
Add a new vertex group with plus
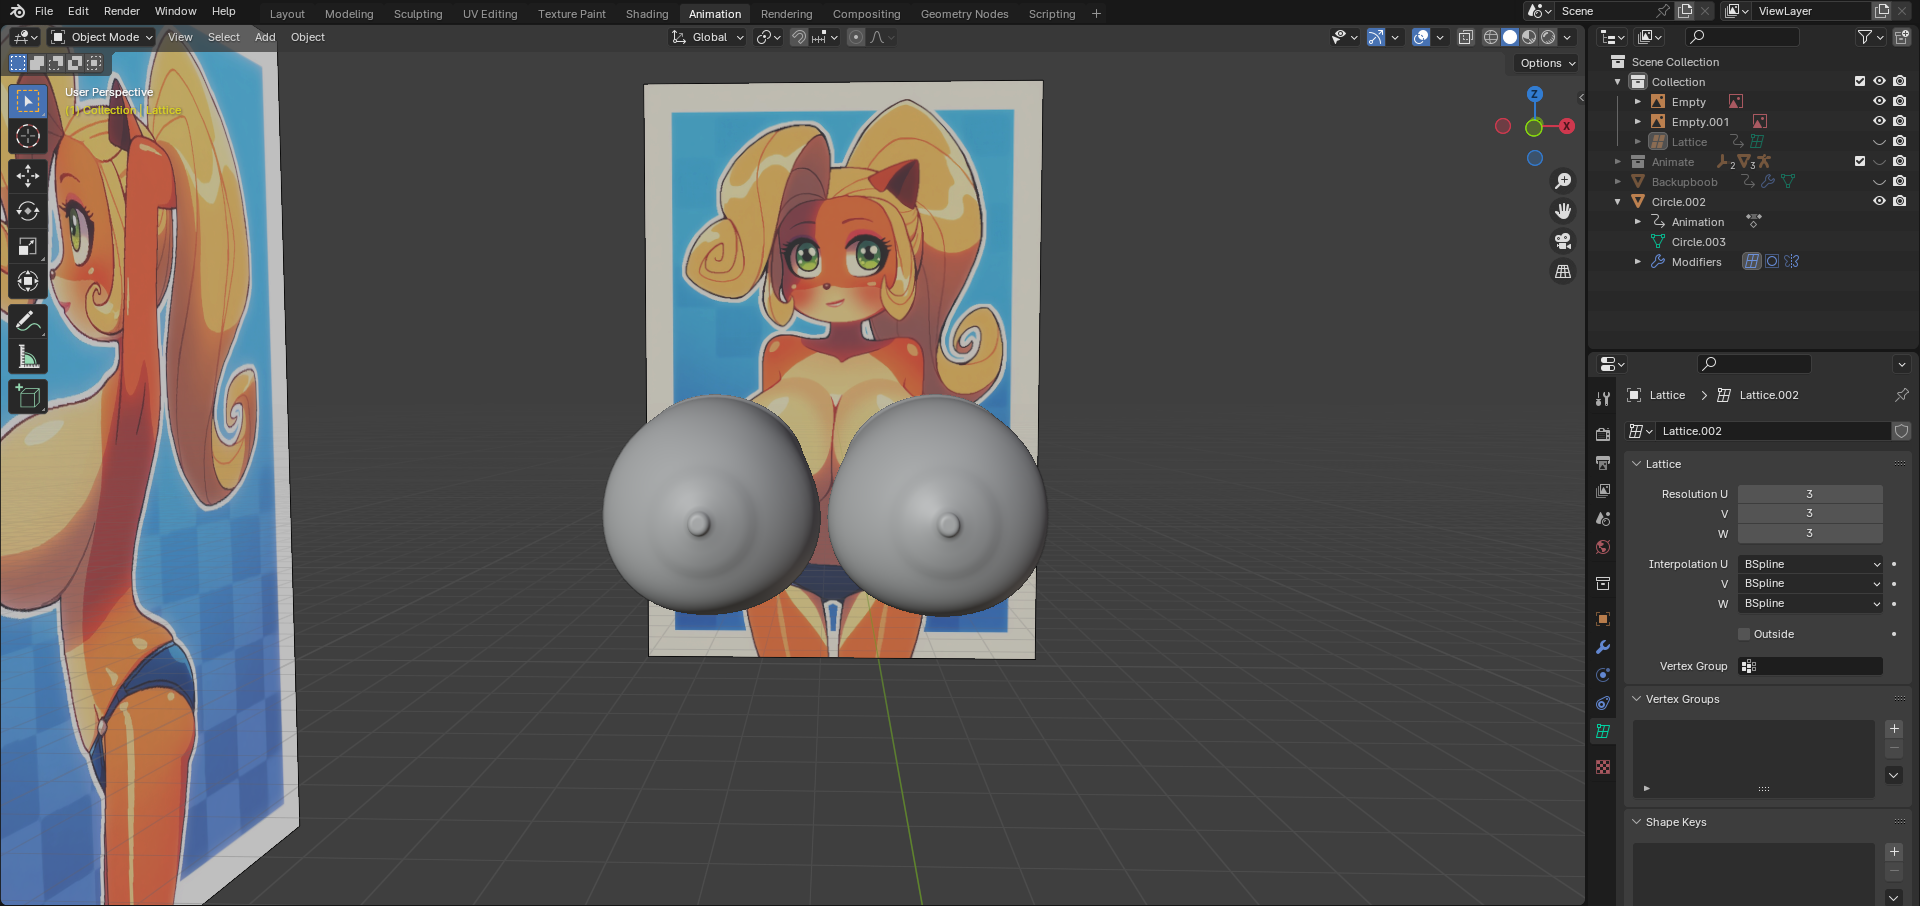[1894, 729]
